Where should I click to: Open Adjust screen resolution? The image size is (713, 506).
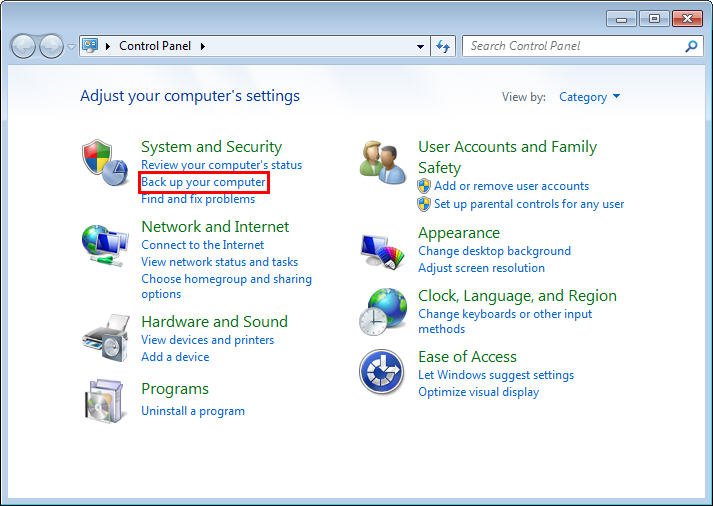481,268
